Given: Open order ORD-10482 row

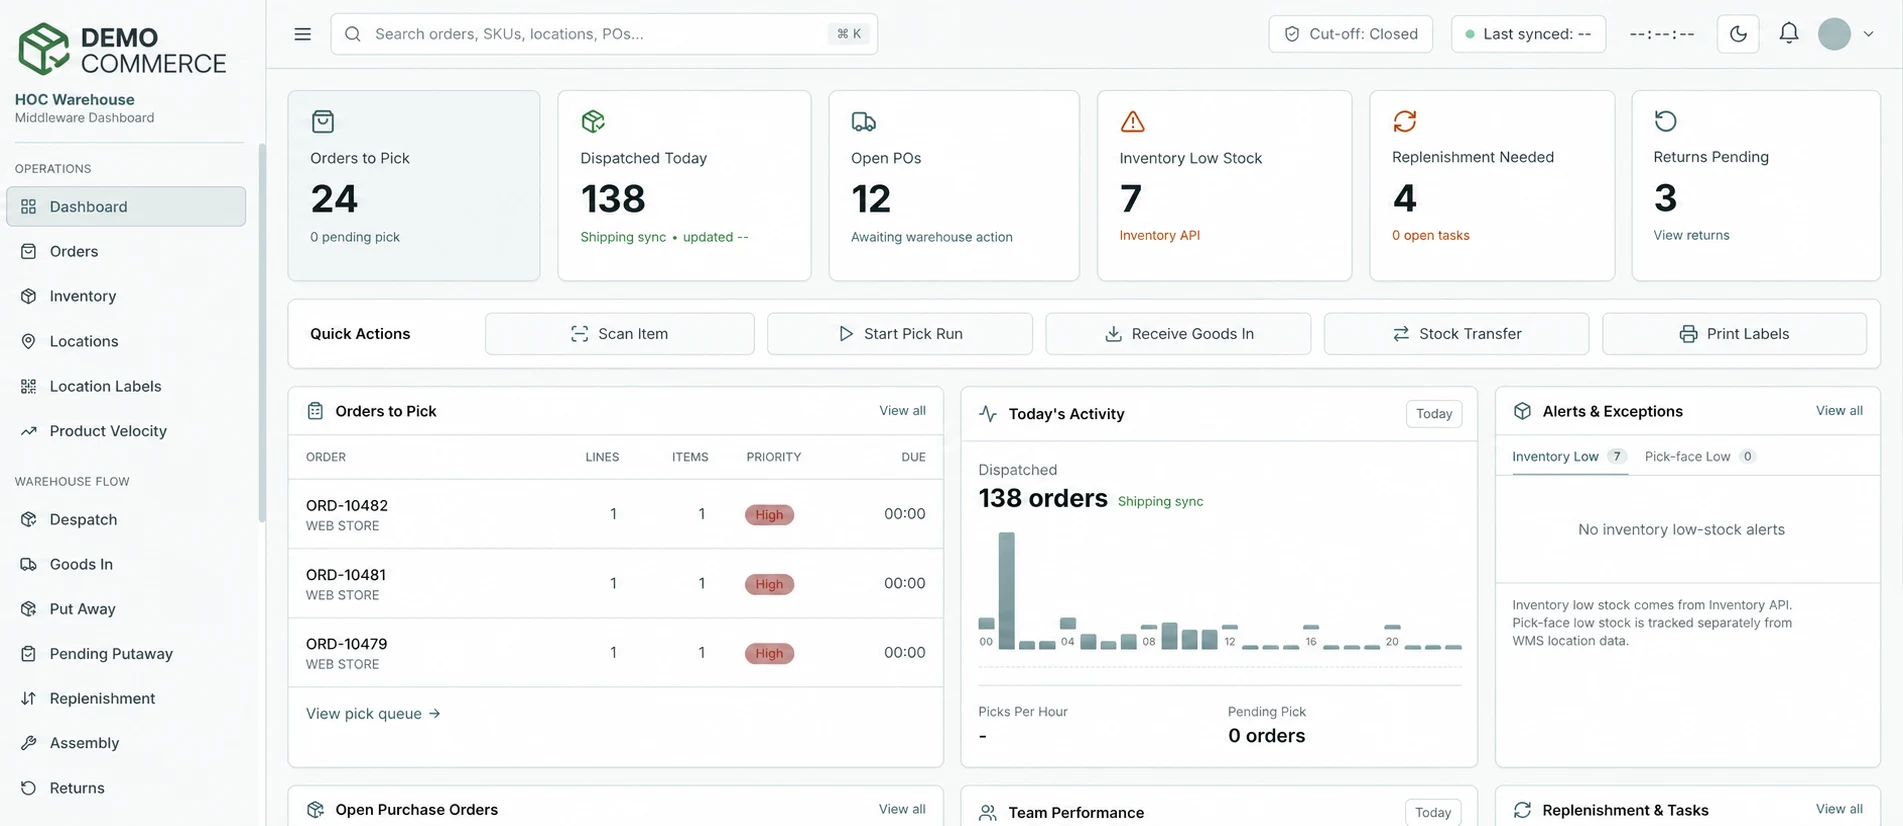Looking at the screenshot, I should pyautogui.click(x=616, y=514).
